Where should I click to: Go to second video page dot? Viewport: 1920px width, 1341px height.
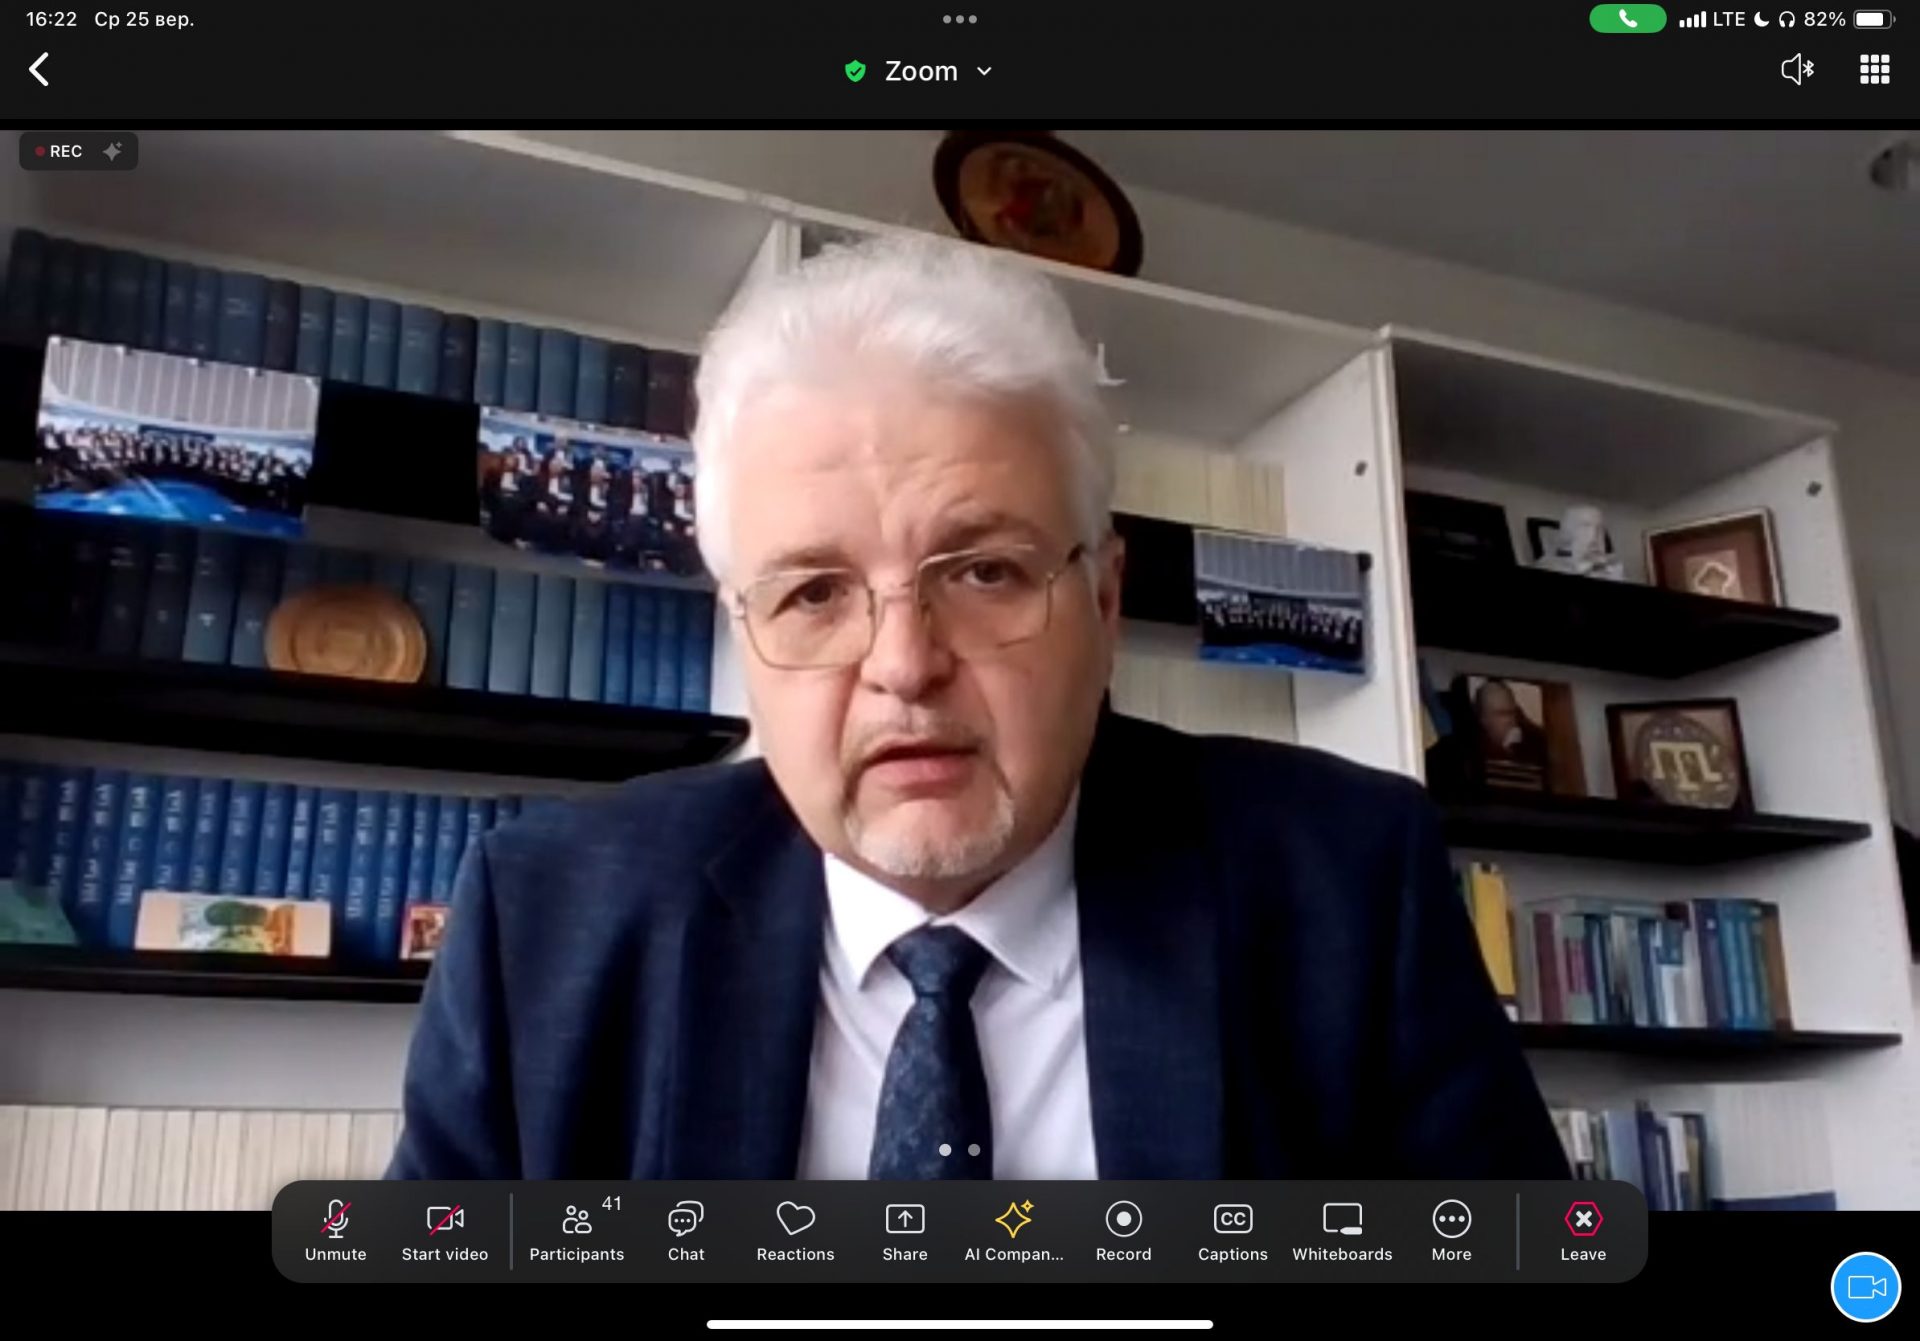tap(974, 1150)
